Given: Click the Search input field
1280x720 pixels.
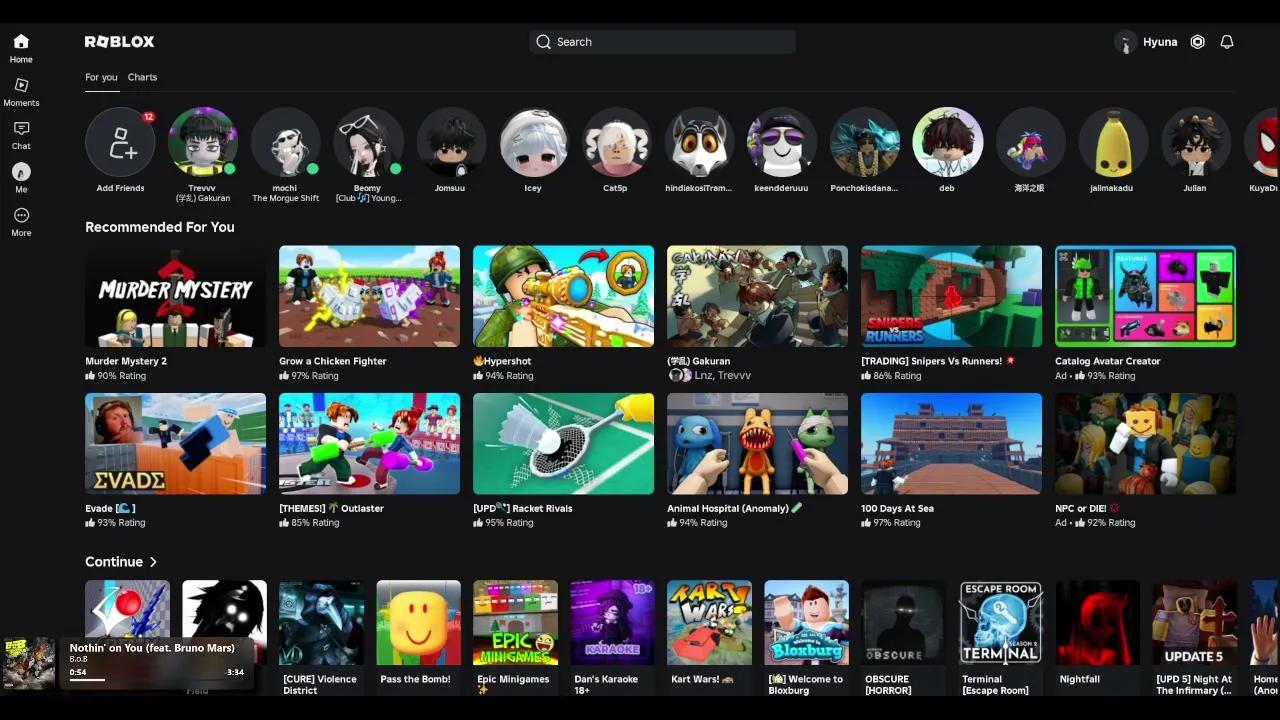Looking at the screenshot, I should (x=663, y=42).
